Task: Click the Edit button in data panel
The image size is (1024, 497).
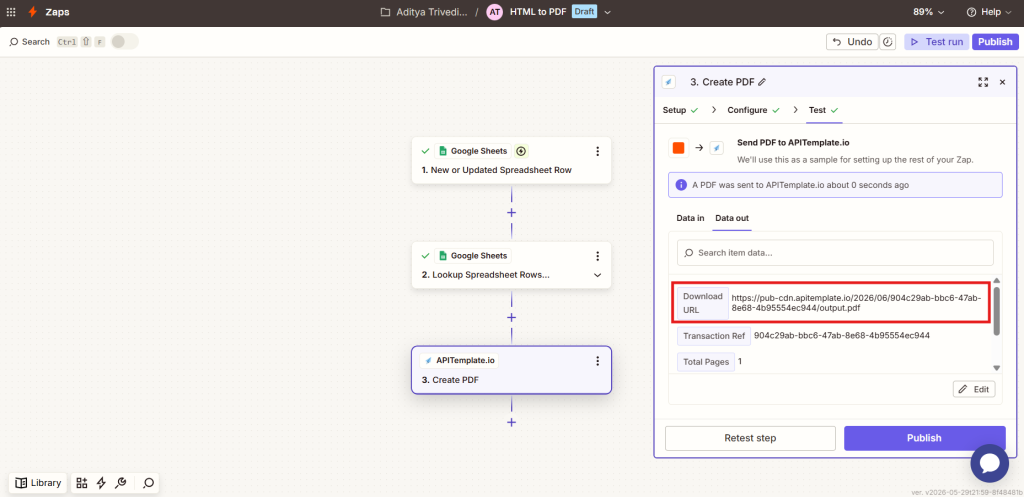Action: point(974,389)
